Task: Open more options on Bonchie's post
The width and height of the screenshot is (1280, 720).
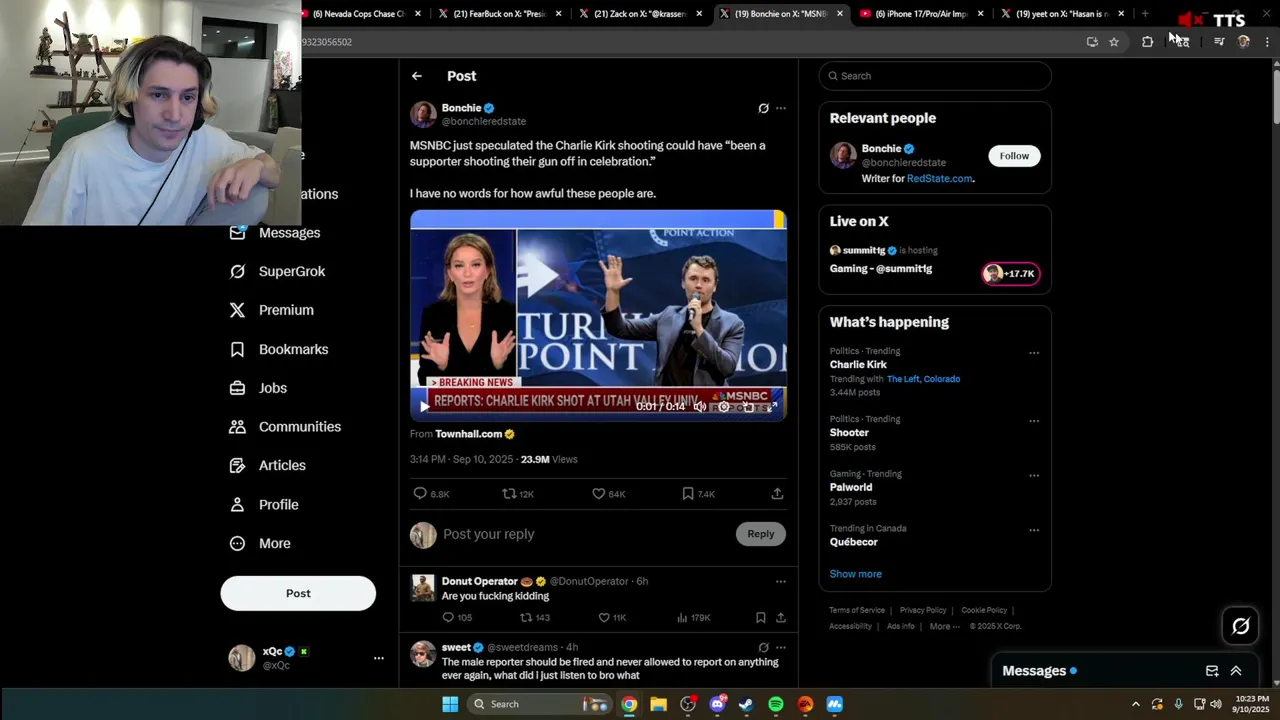Action: (x=781, y=108)
